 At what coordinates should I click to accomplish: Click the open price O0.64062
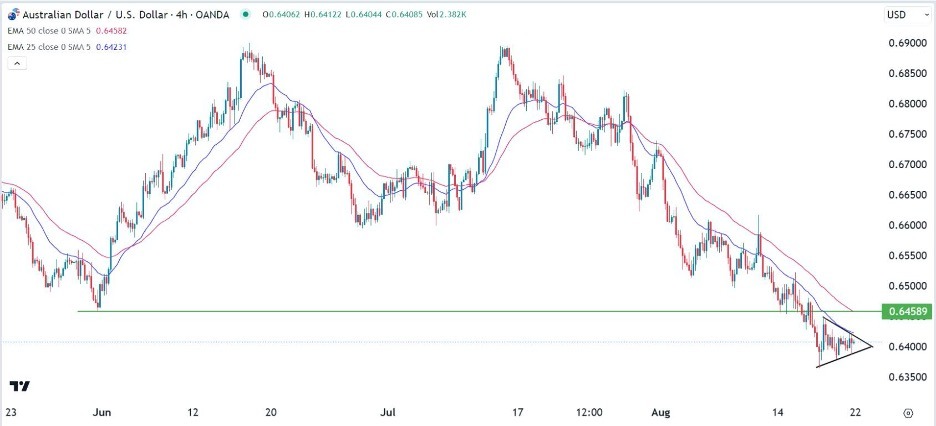(279, 15)
